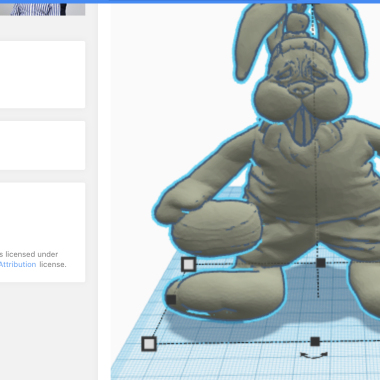
Task: Click the "licensed under" text in bottom card
Action: 32,254
